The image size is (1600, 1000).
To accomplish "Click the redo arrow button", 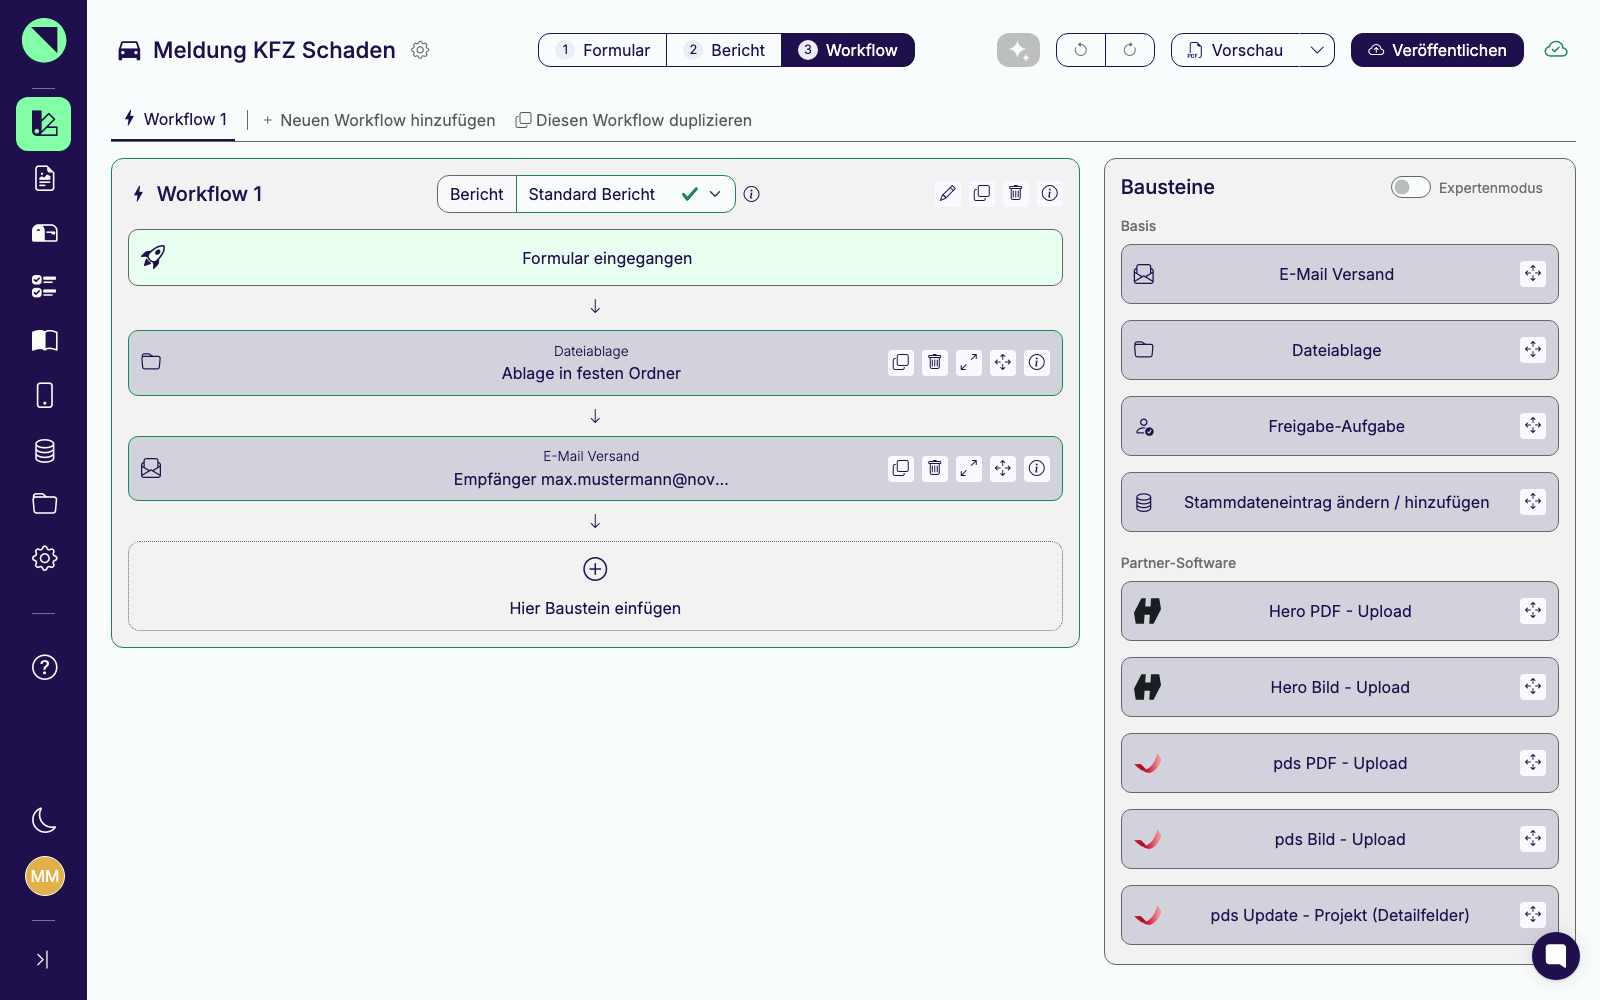I will pos(1130,50).
